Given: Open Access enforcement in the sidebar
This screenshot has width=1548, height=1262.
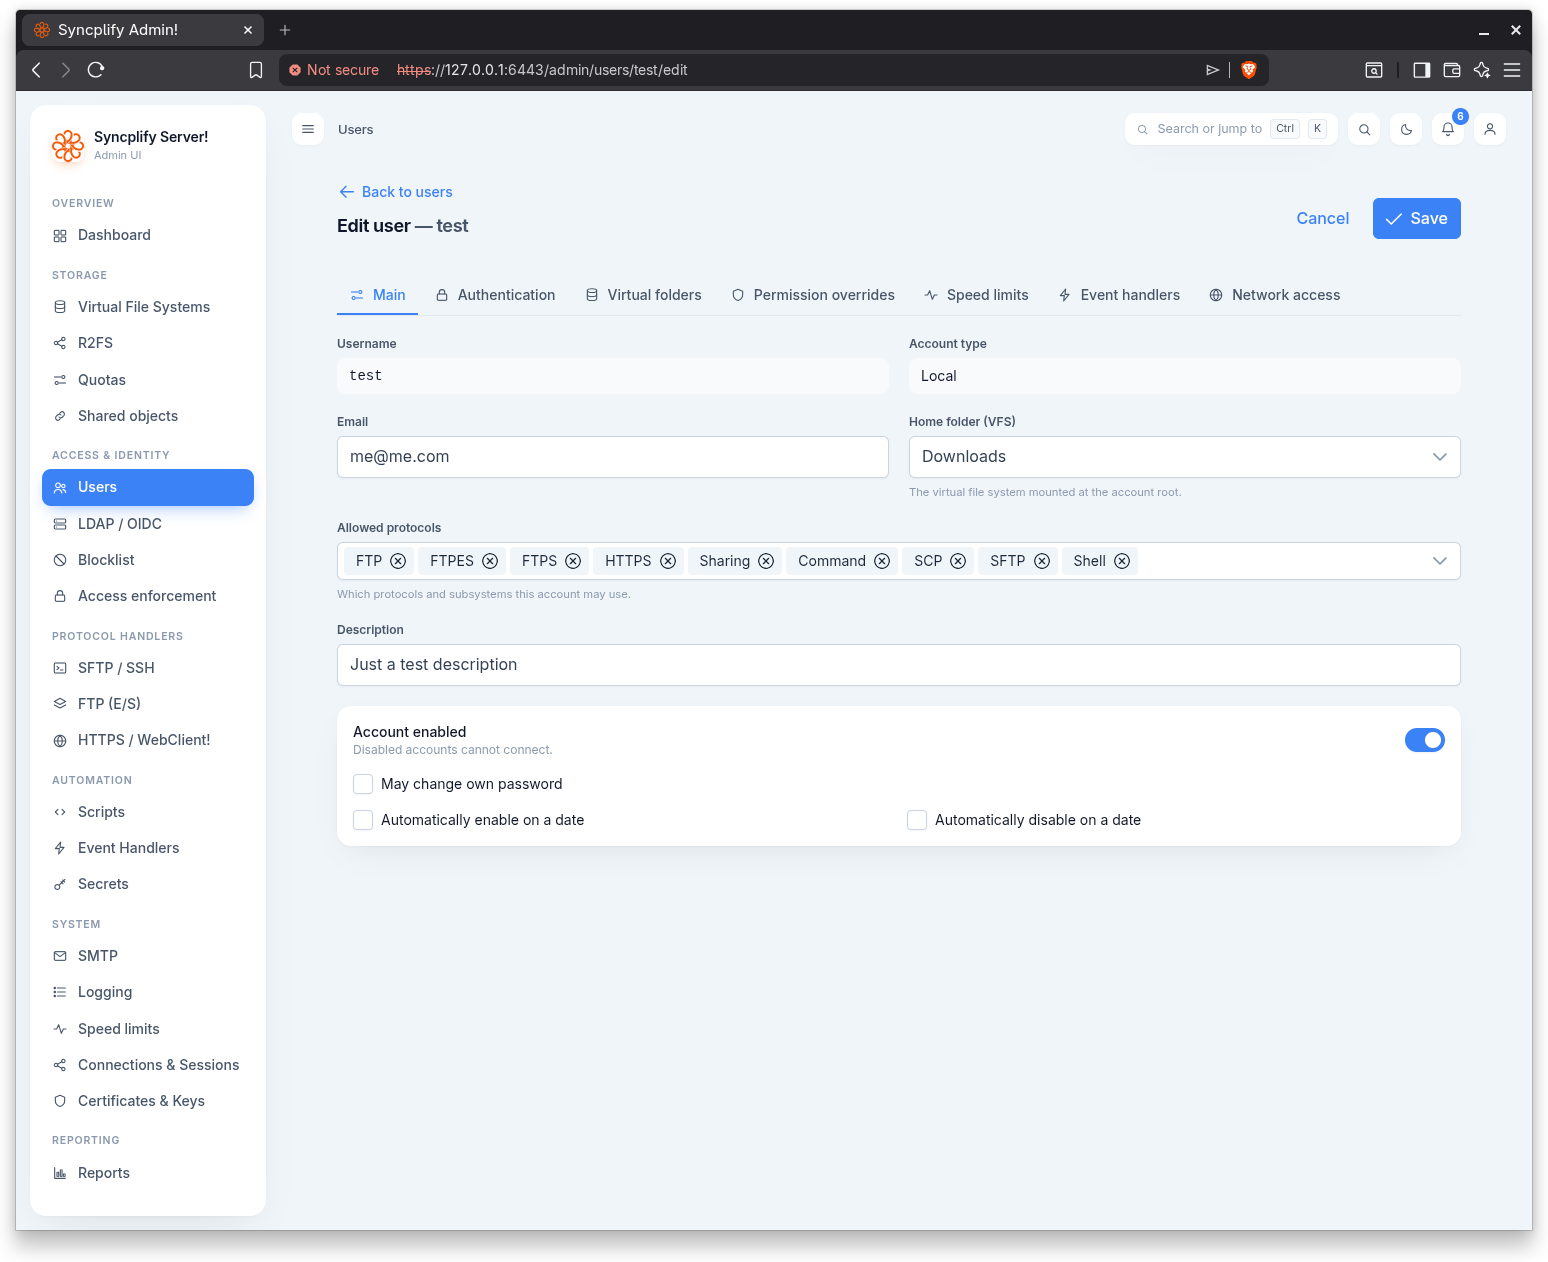Looking at the screenshot, I should click(148, 596).
